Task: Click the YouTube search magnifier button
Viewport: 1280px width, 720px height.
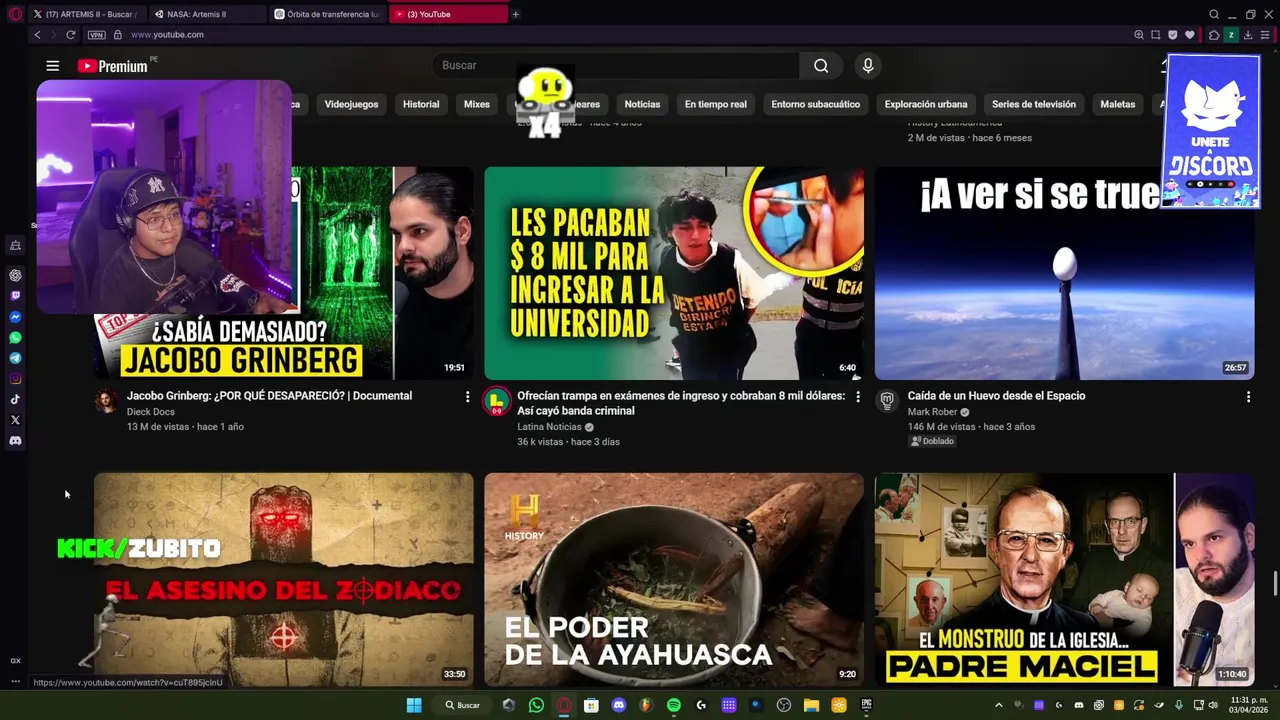Action: (x=821, y=66)
